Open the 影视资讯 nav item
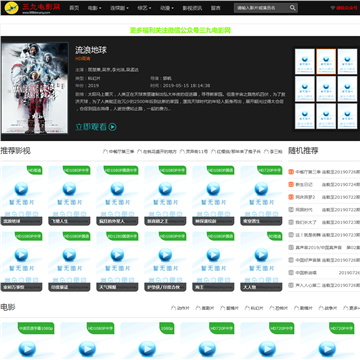The width and height of the screenshot is (360, 360). 192,8
